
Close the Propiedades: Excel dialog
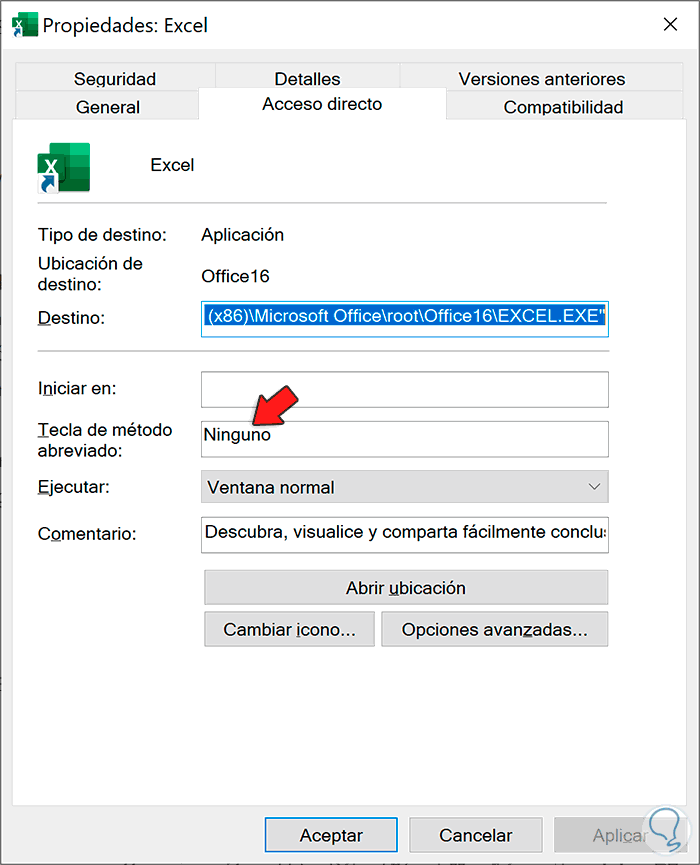[670, 24]
